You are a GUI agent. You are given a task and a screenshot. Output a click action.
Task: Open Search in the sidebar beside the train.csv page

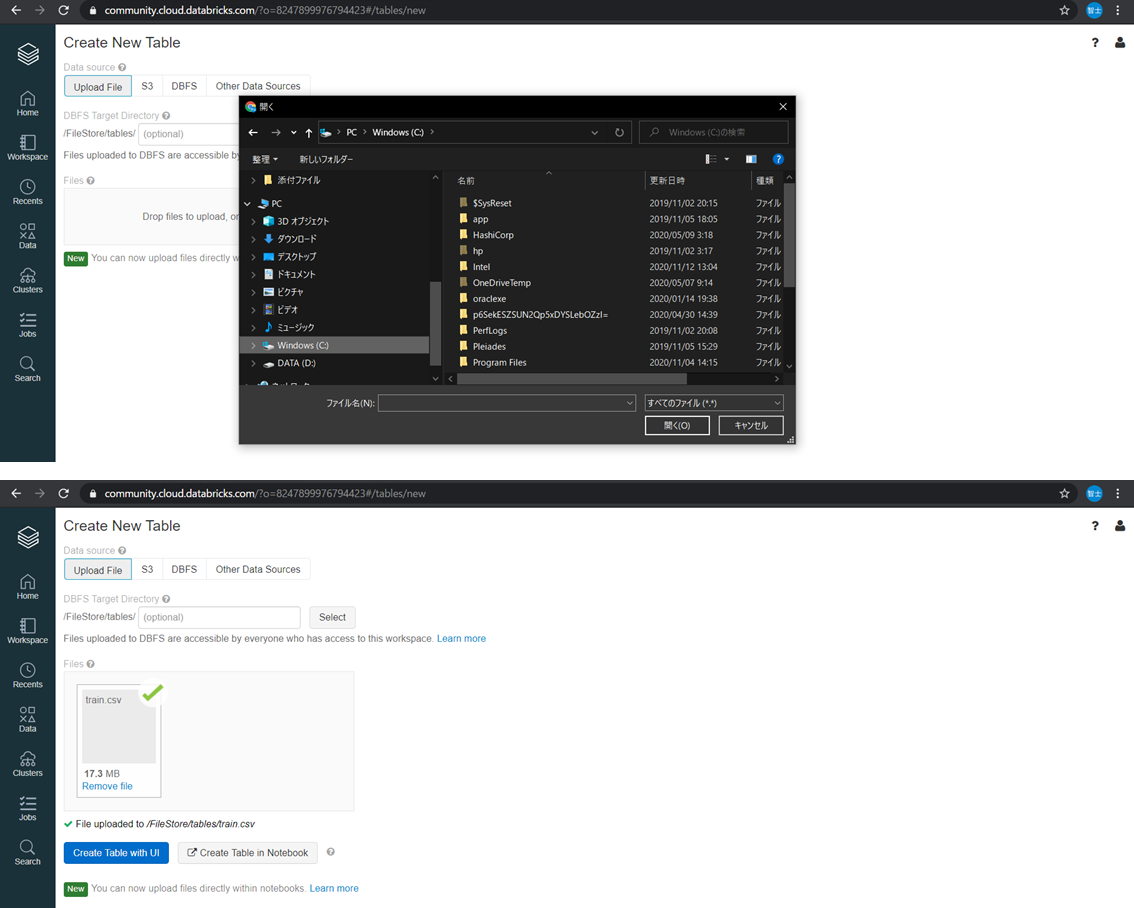pos(27,852)
